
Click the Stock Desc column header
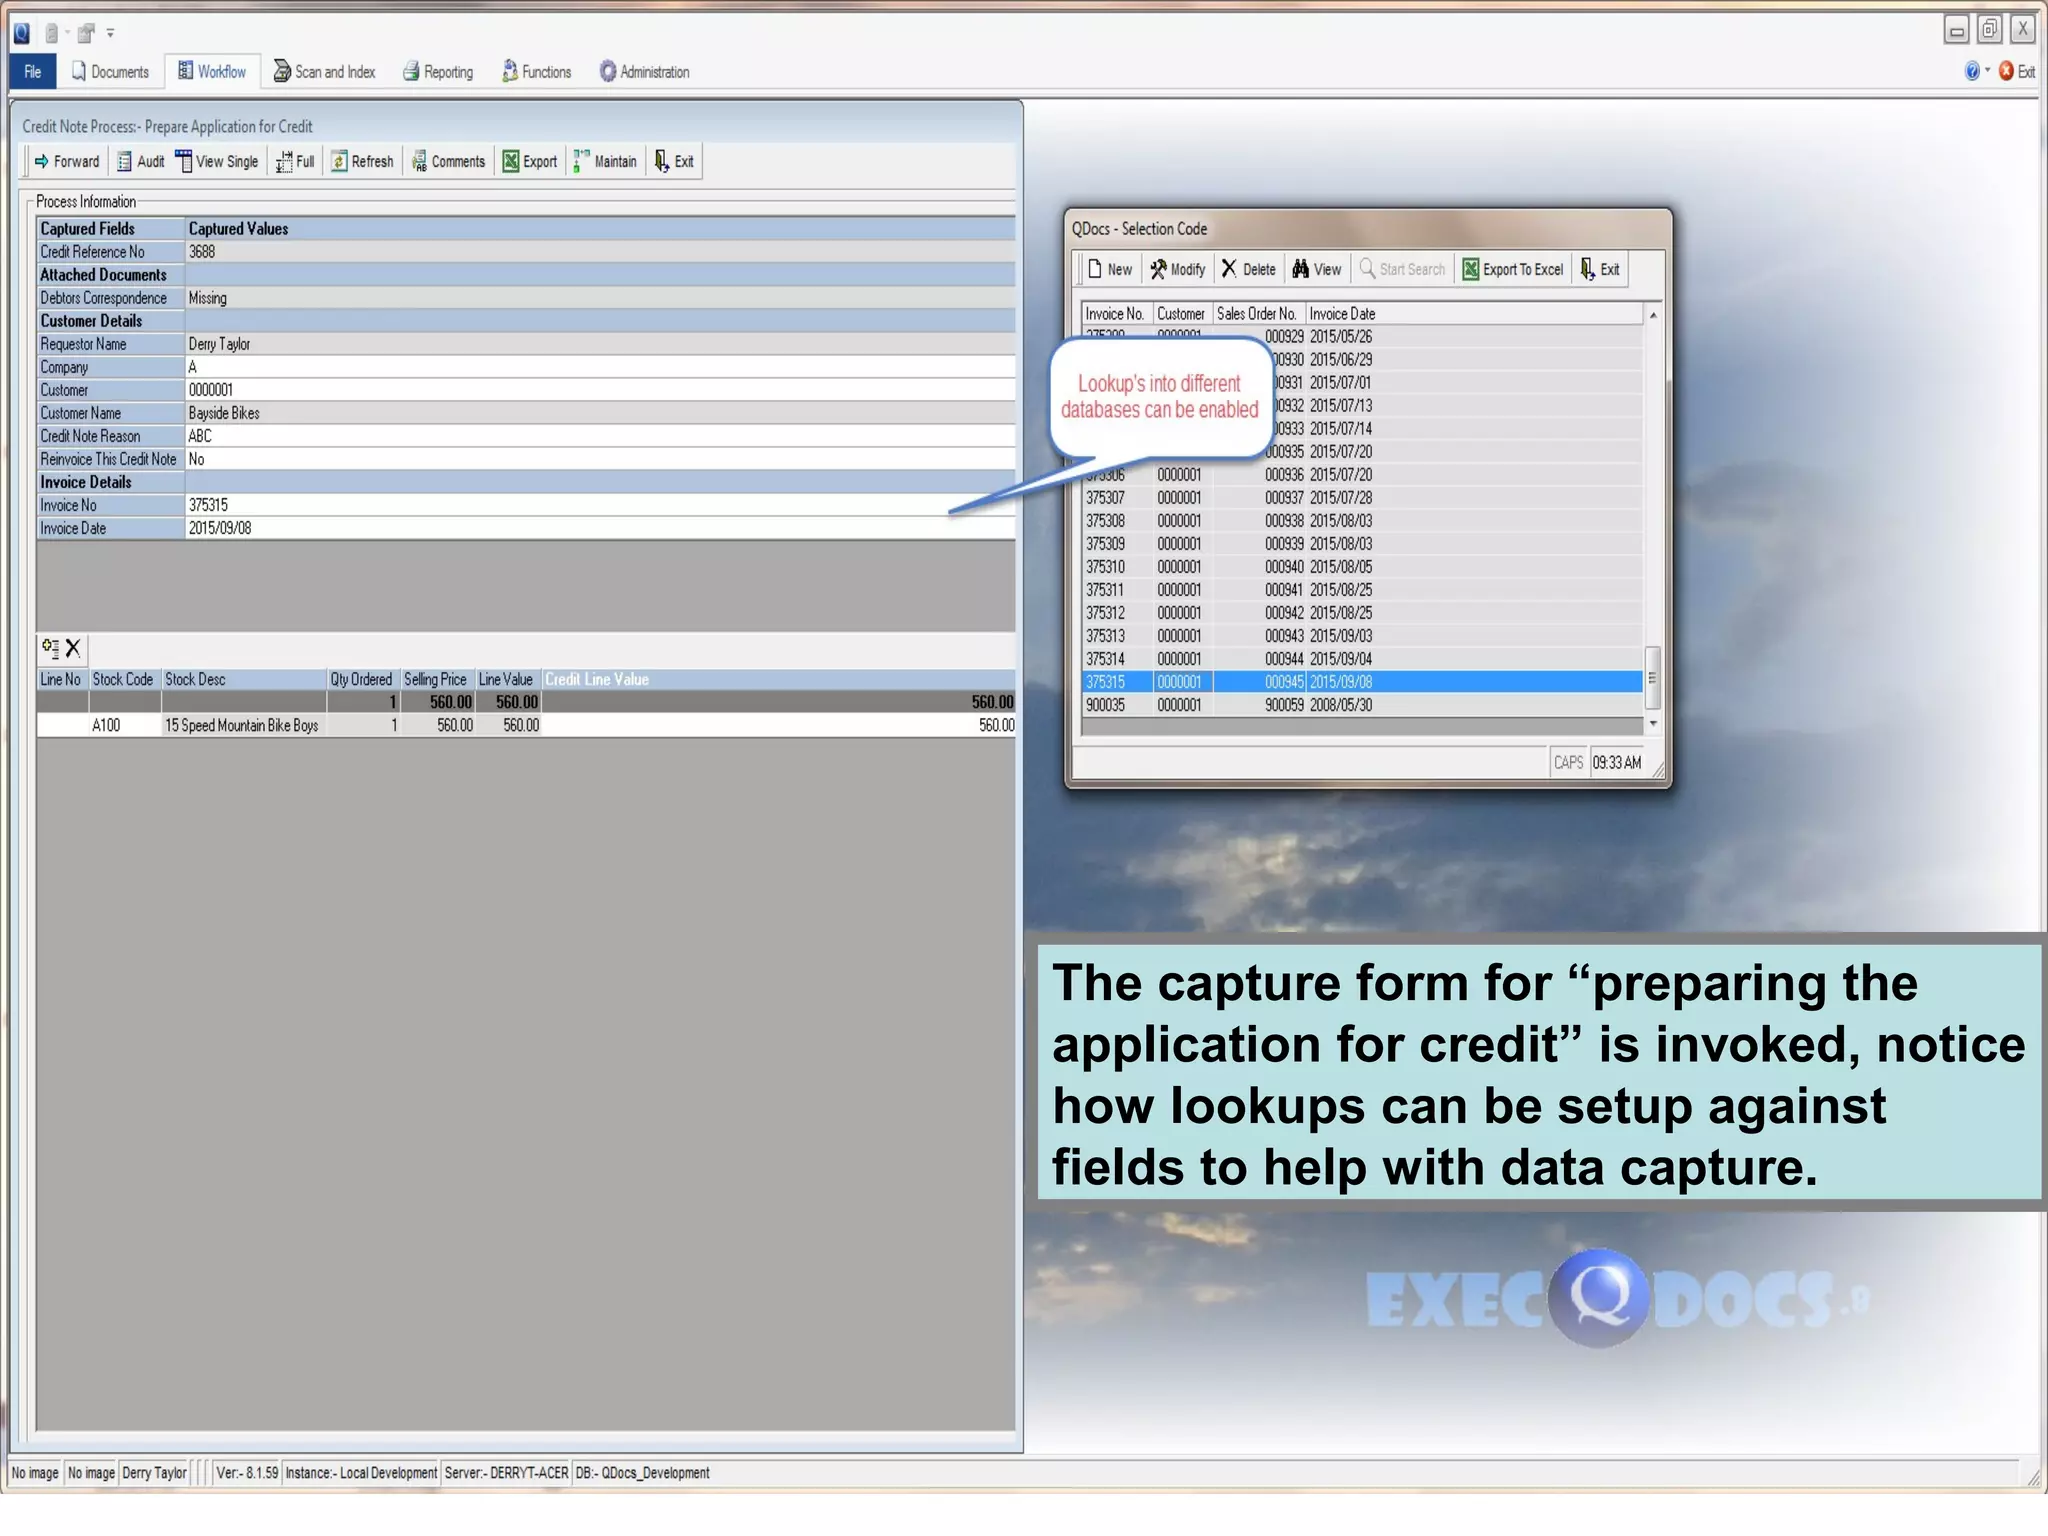pos(244,680)
